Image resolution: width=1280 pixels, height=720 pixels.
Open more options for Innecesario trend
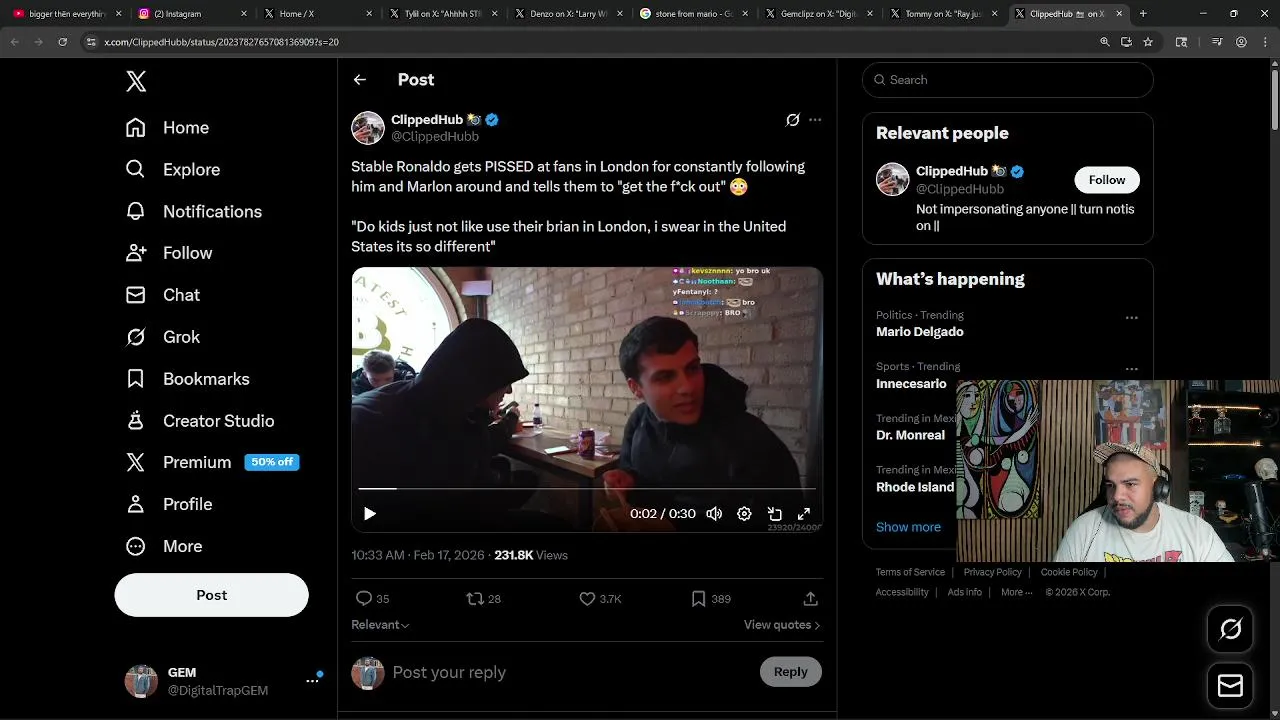[x=1131, y=369]
